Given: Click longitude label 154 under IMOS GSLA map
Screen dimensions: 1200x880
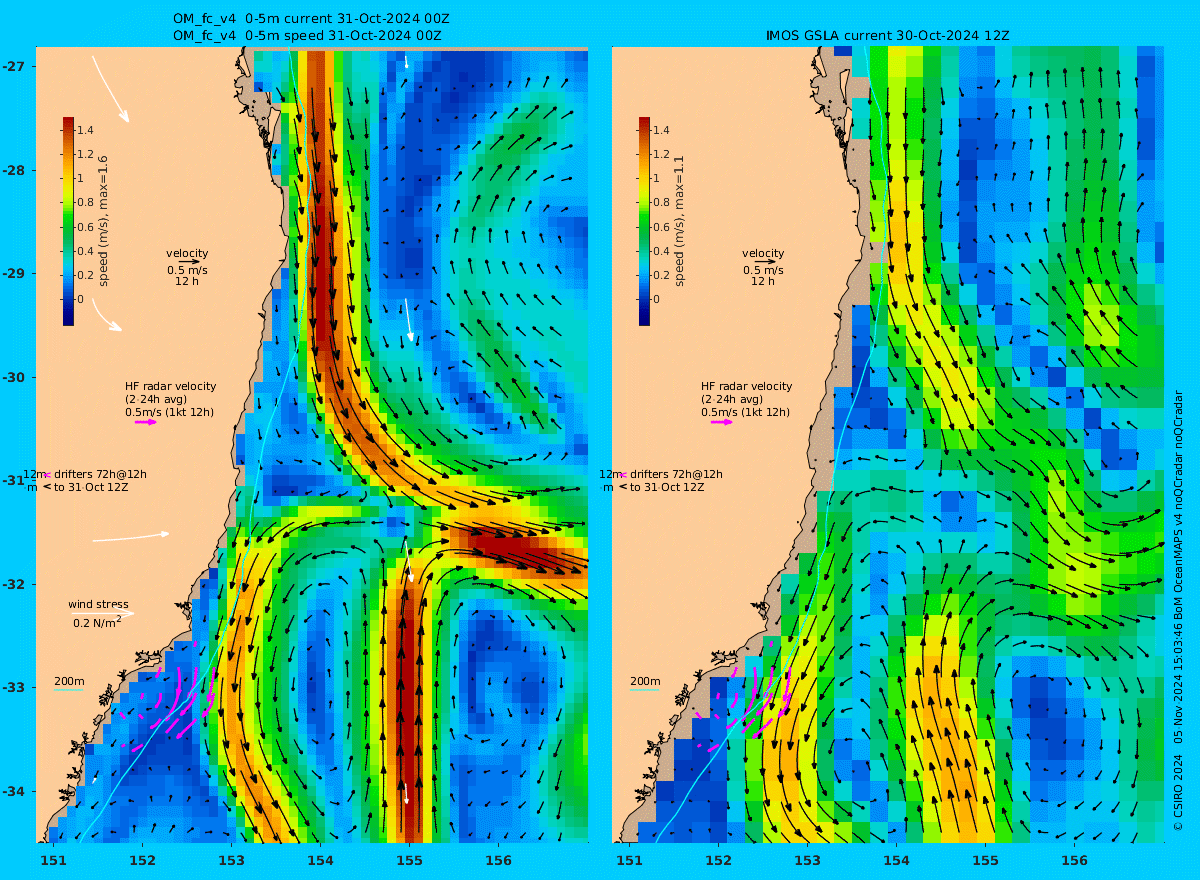Looking at the screenshot, I should pyautogui.click(x=896, y=860).
